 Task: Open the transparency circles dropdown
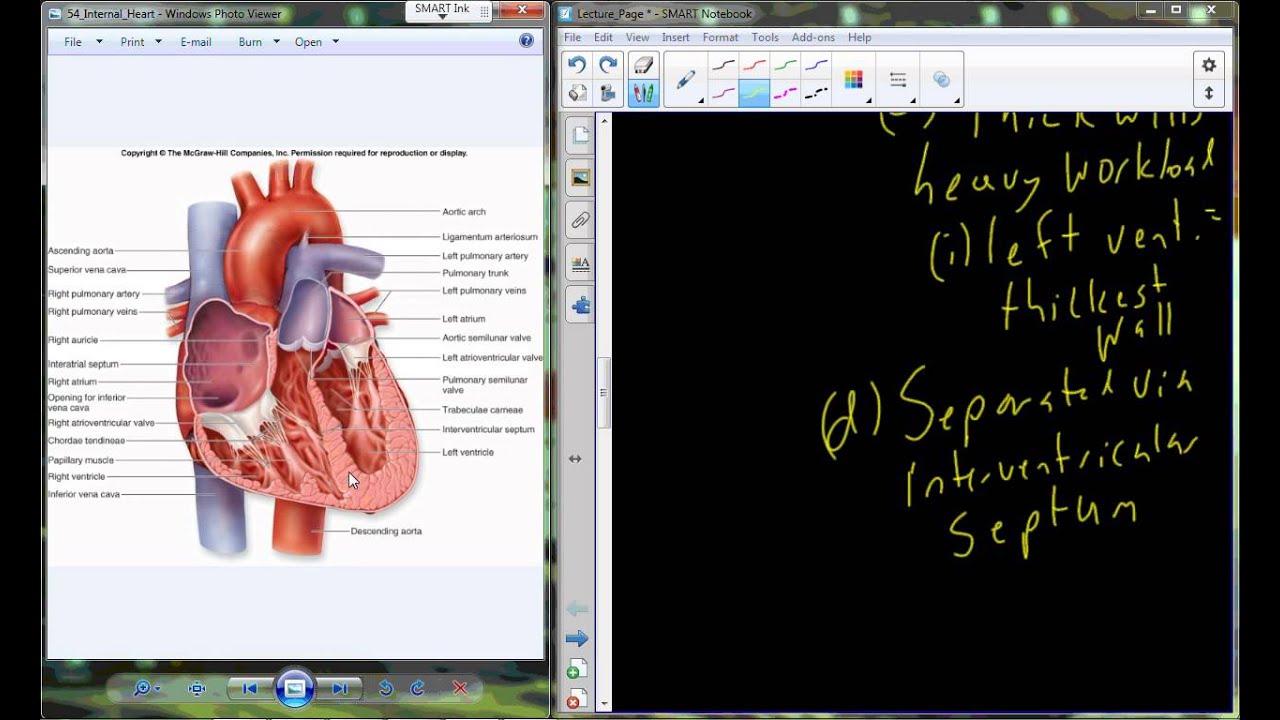tap(942, 80)
